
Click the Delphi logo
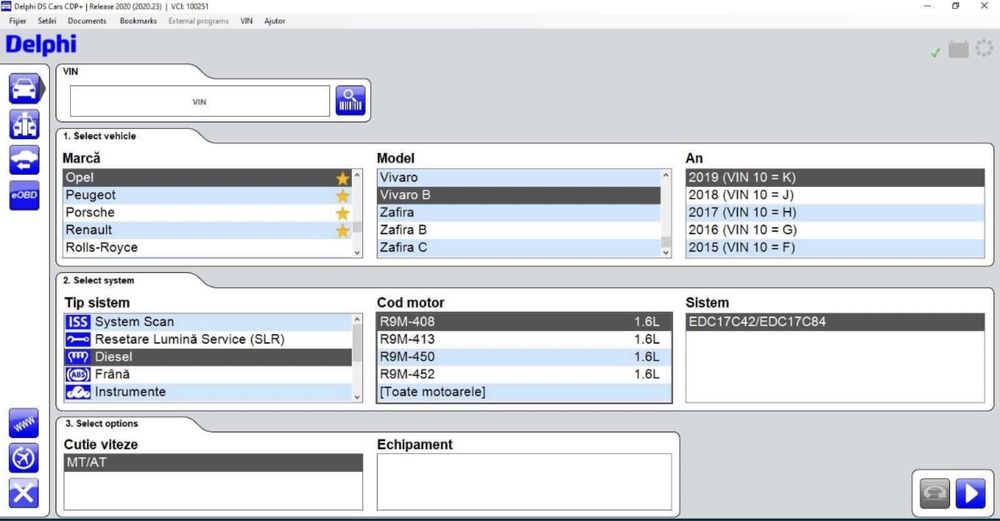pos(41,45)
